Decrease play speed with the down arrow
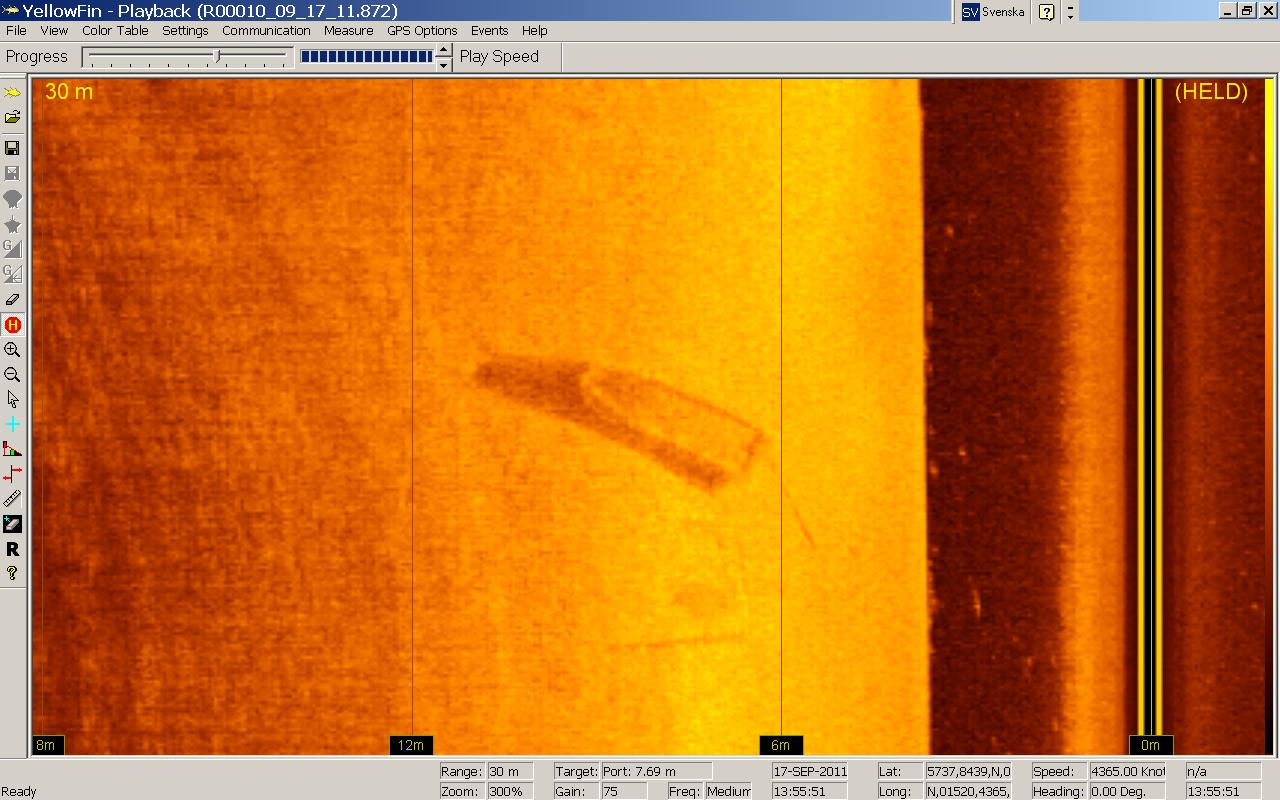The image size is (1280, 800). 444,65
